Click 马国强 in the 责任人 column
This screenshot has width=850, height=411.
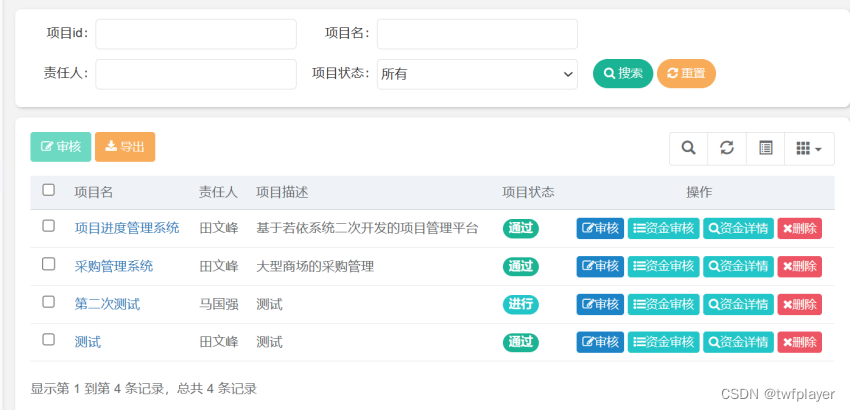[x=218, y=304]
